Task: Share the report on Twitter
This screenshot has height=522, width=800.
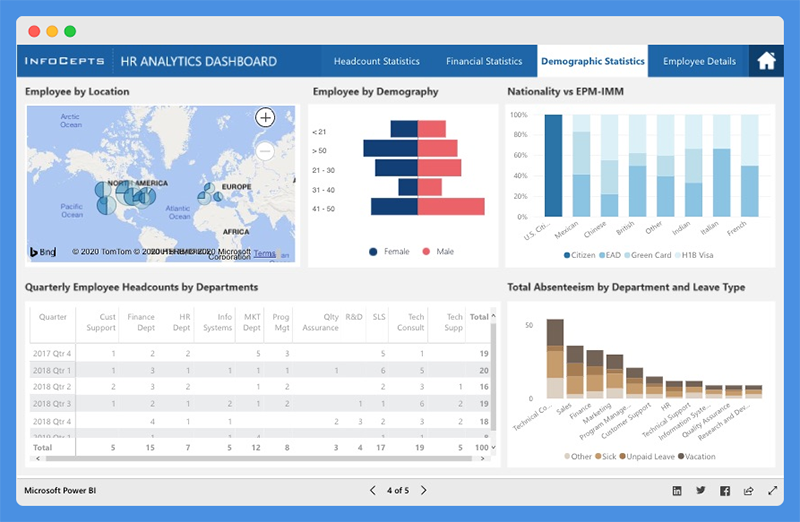Action: [x=701, y=491]
